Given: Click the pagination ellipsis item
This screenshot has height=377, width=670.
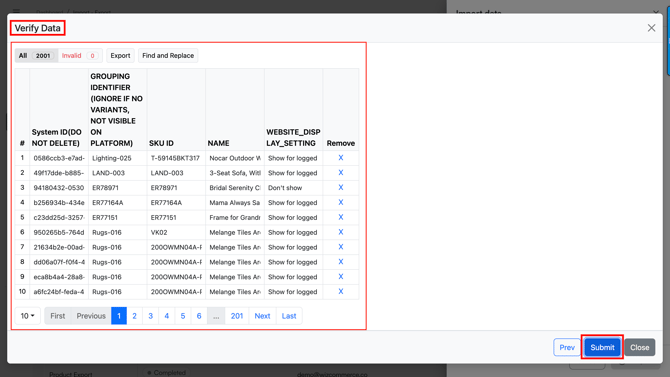Looking at the screenshot, I should (216, 316).
